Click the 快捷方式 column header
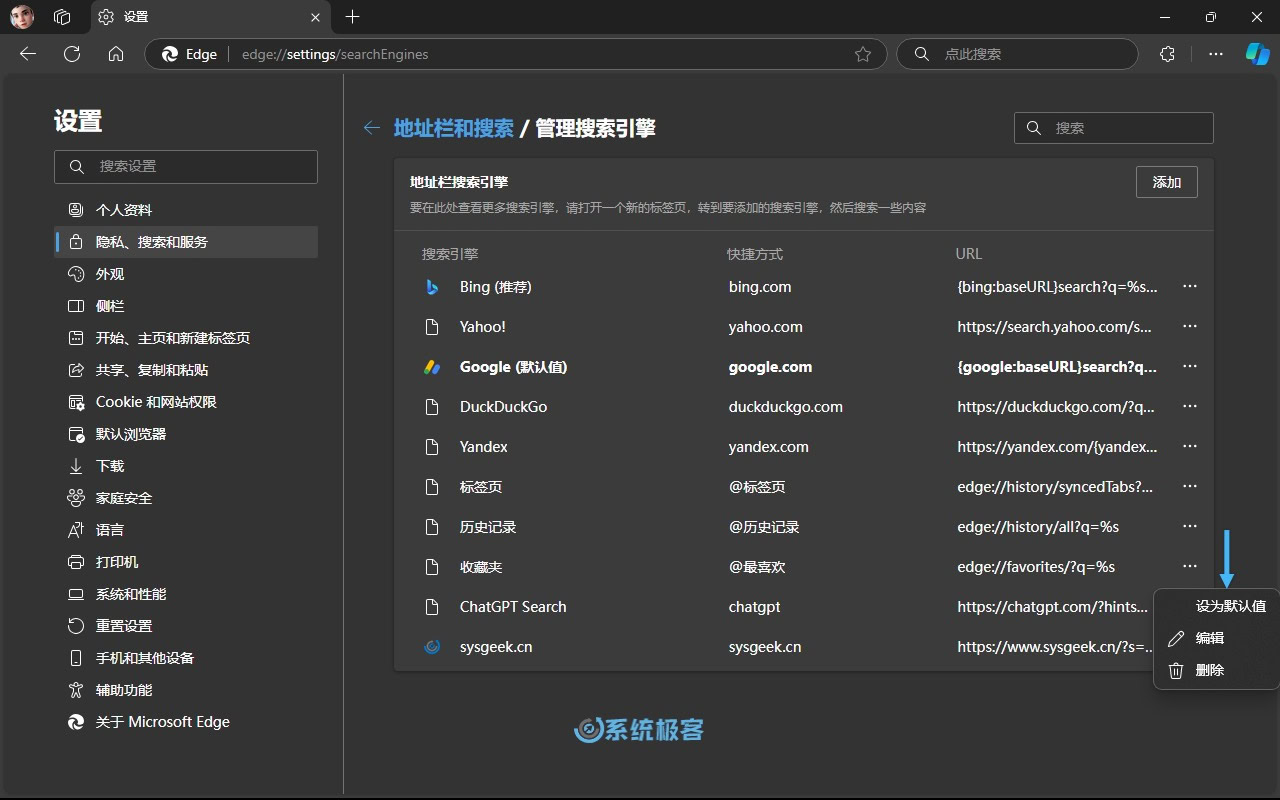The image size is (1280, 800). [755, 254]
